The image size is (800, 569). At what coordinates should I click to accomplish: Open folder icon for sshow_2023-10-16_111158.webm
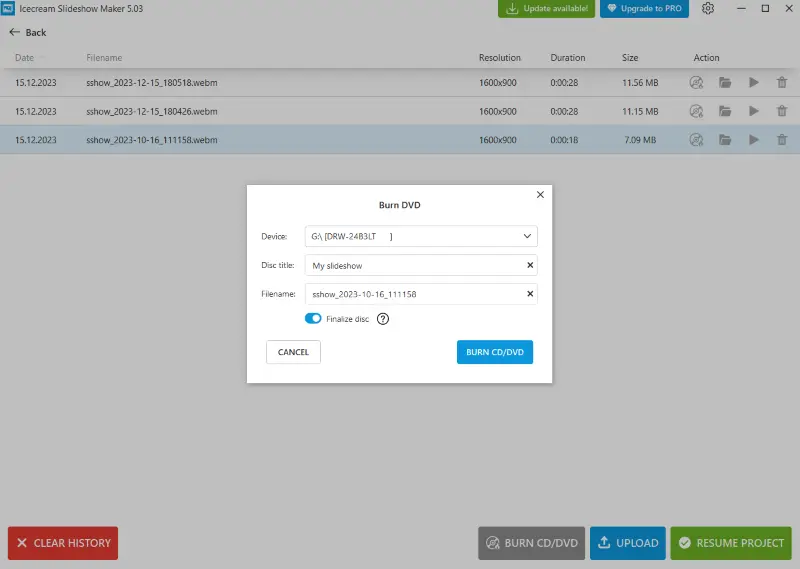[725, 139]
